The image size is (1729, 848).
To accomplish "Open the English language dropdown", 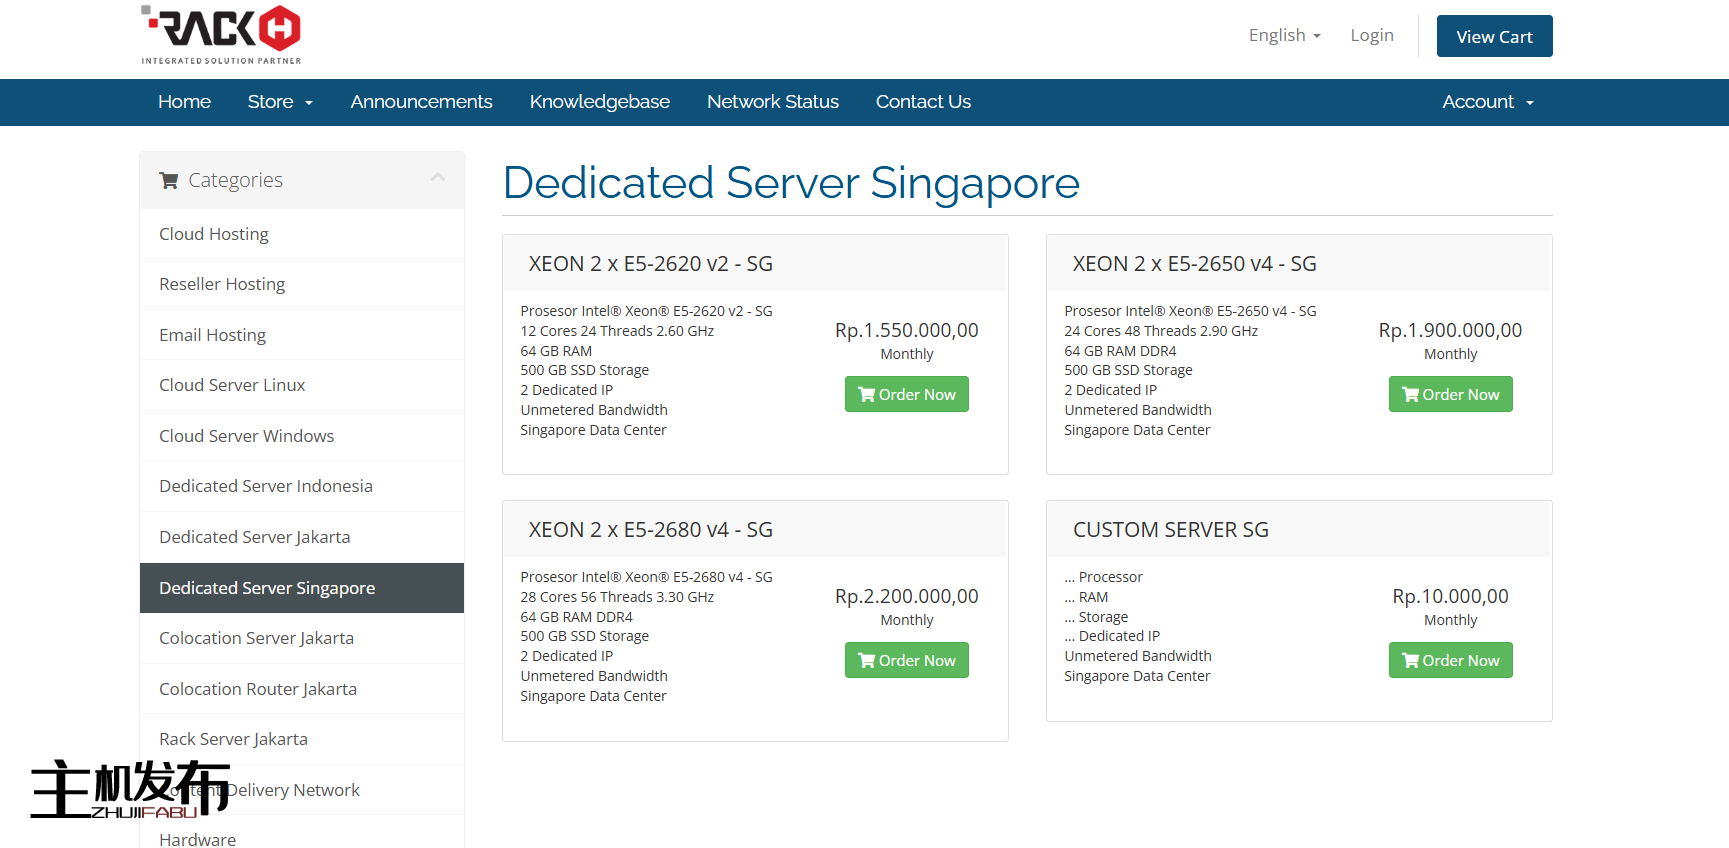I will [1284, 35].
